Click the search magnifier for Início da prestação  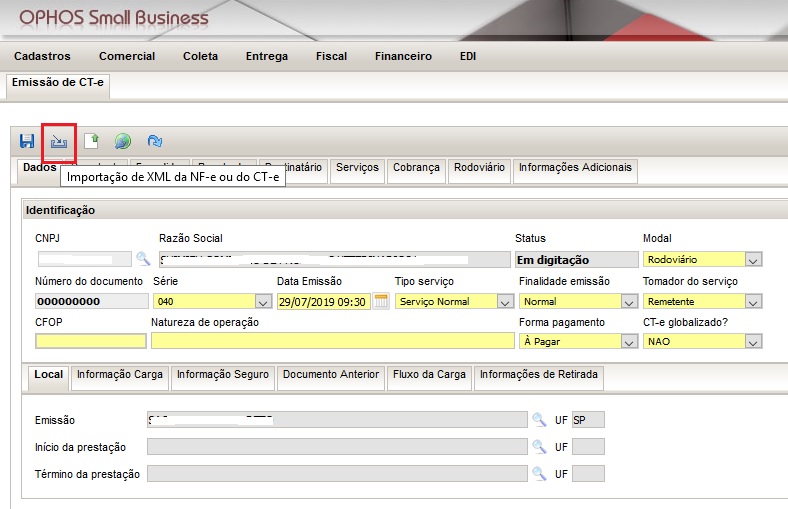(539, 446)
